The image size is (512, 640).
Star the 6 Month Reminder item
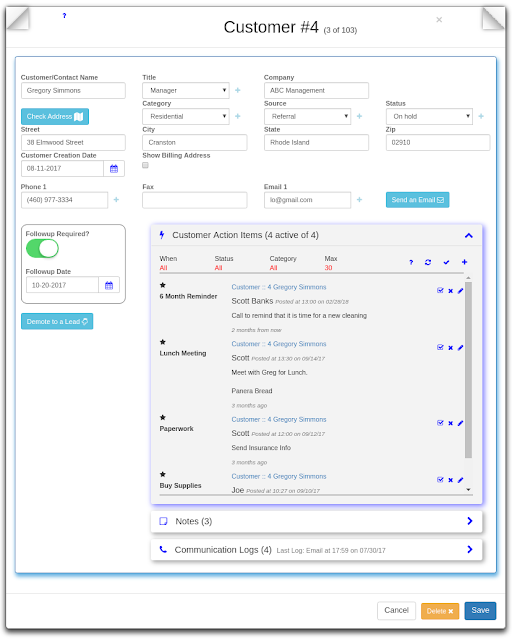(x=163, y=285)
